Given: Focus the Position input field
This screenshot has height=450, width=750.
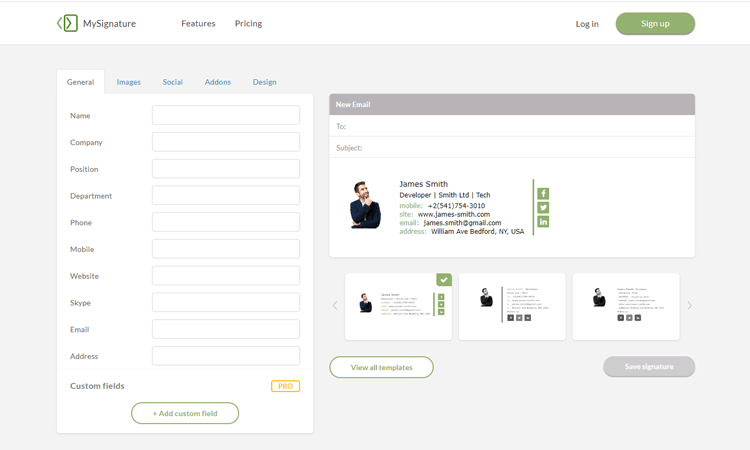Looking at the screenshot, I should tap(226, 169).
